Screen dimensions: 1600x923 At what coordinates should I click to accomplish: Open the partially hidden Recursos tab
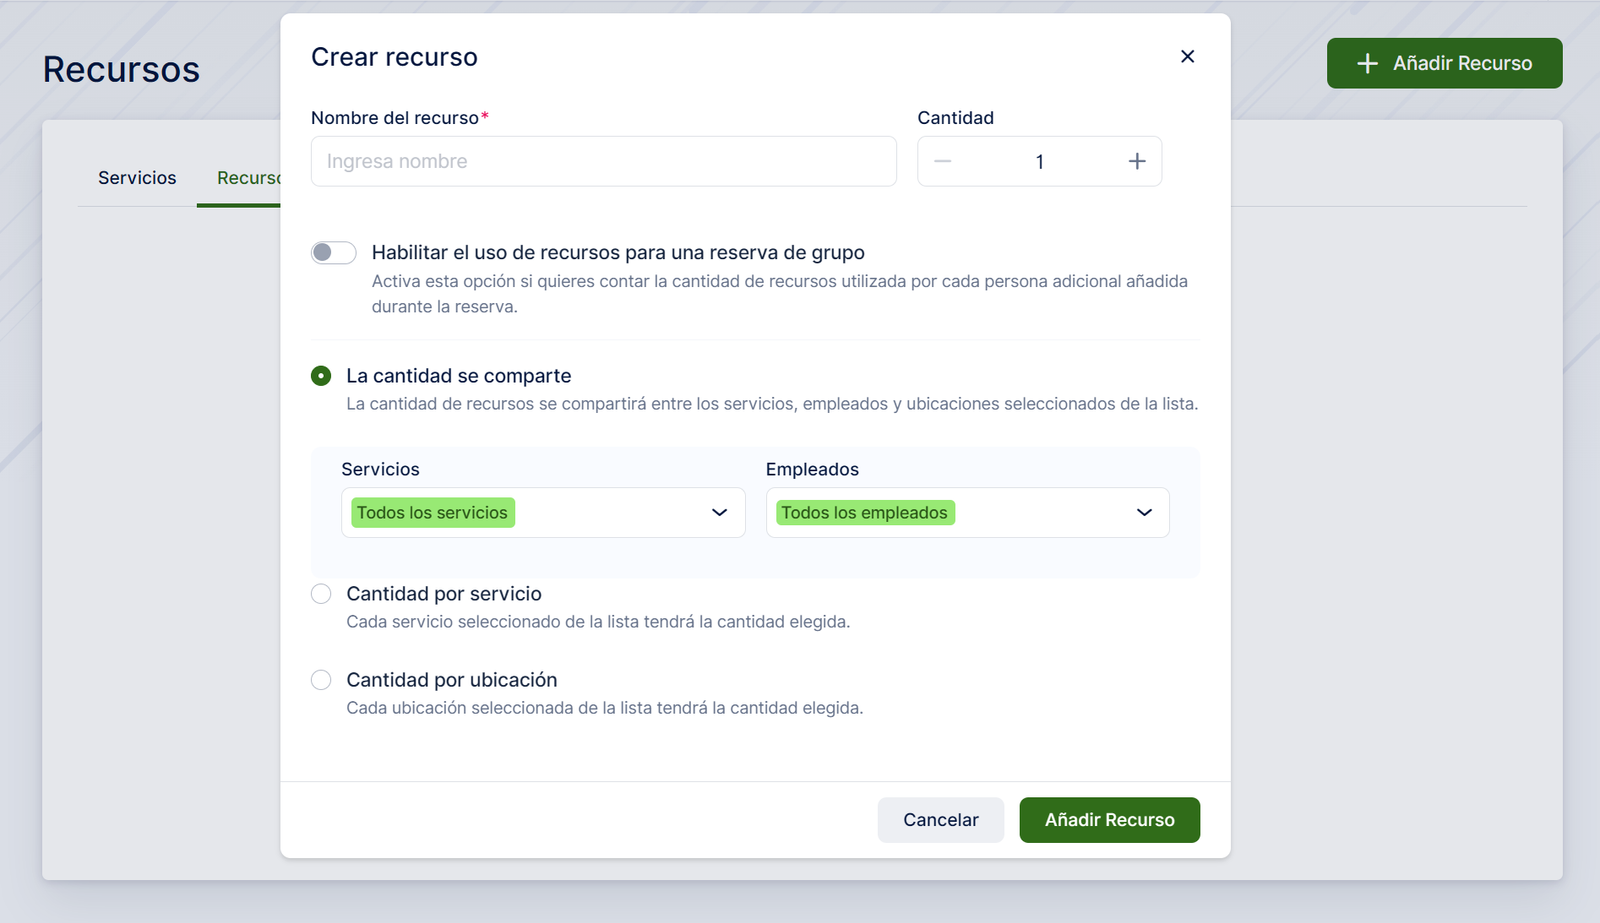point(247,178)
